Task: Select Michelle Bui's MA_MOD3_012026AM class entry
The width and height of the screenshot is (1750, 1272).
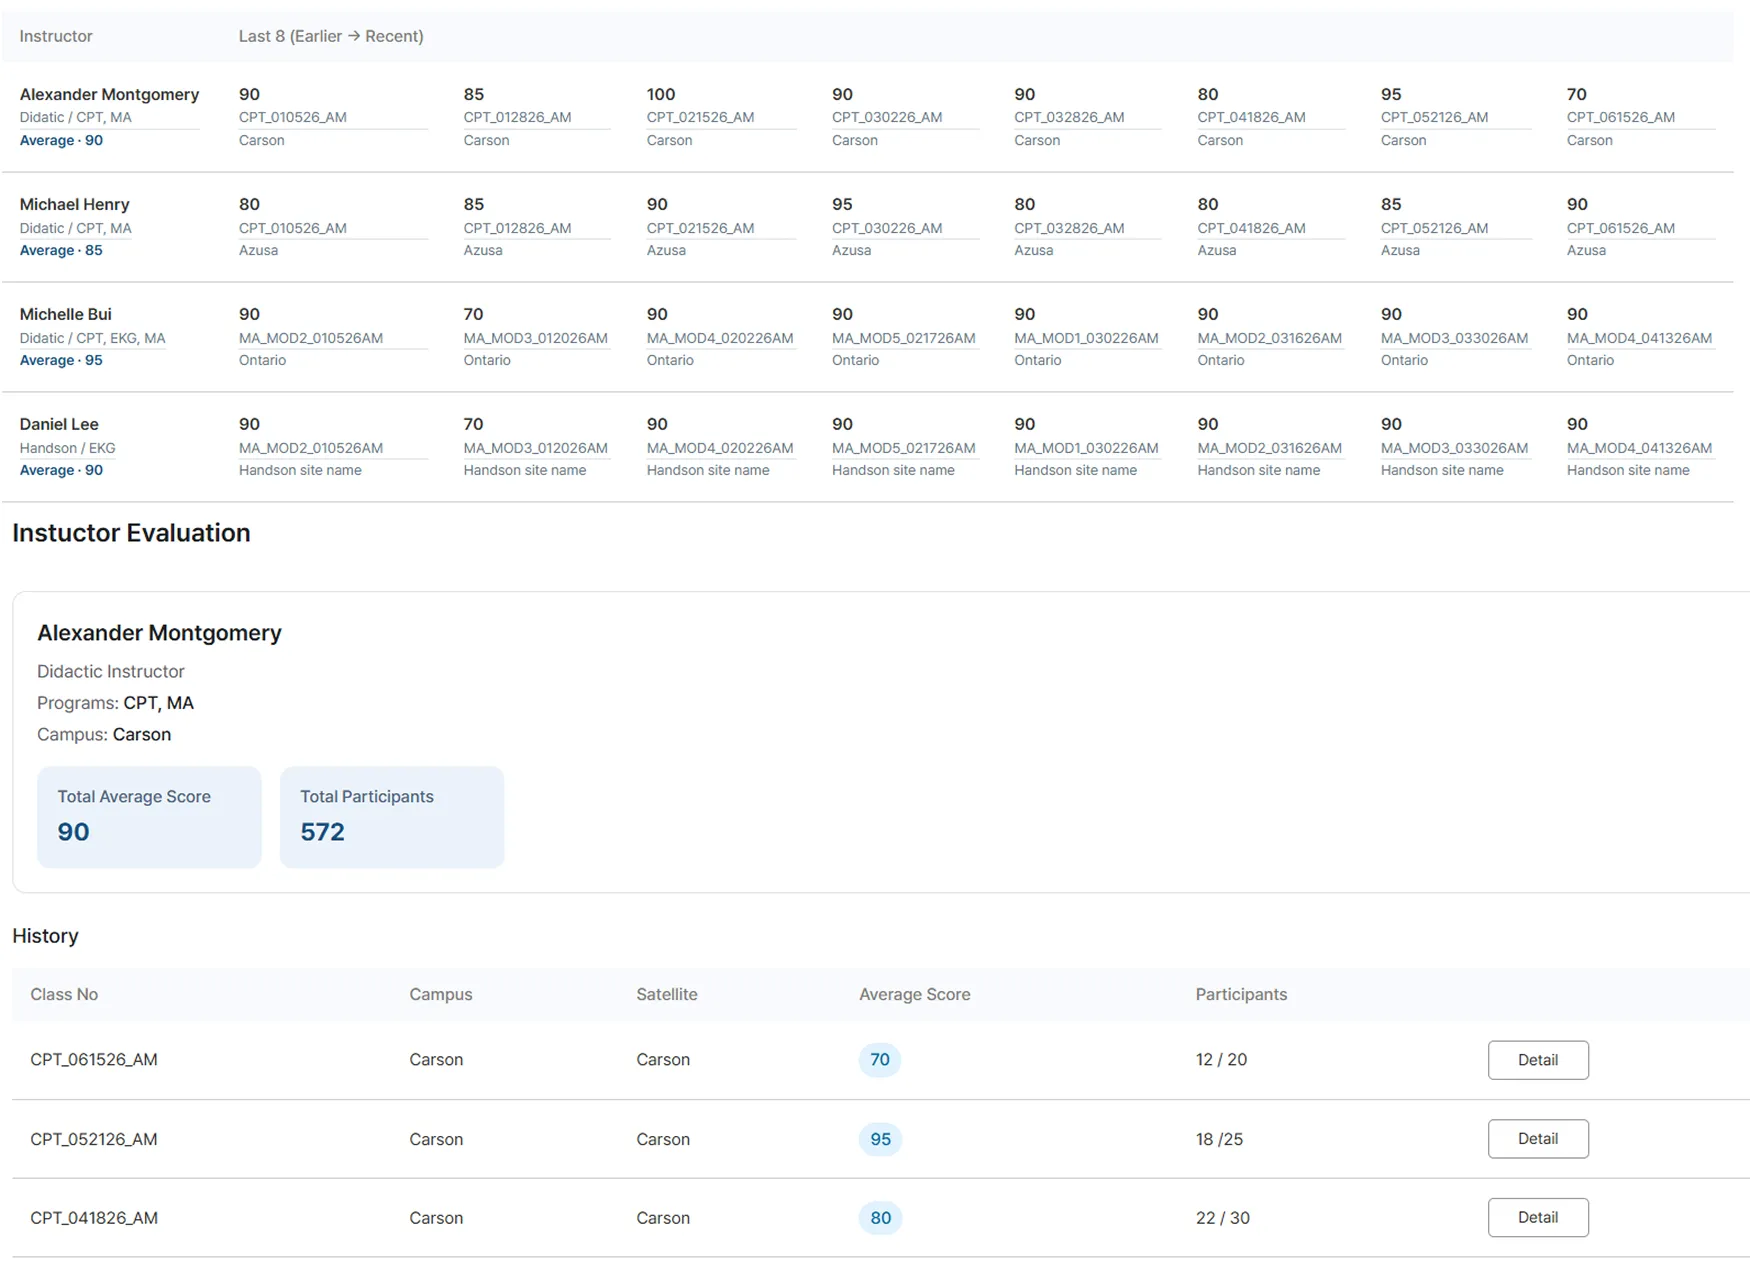Action: click(535, 338)
